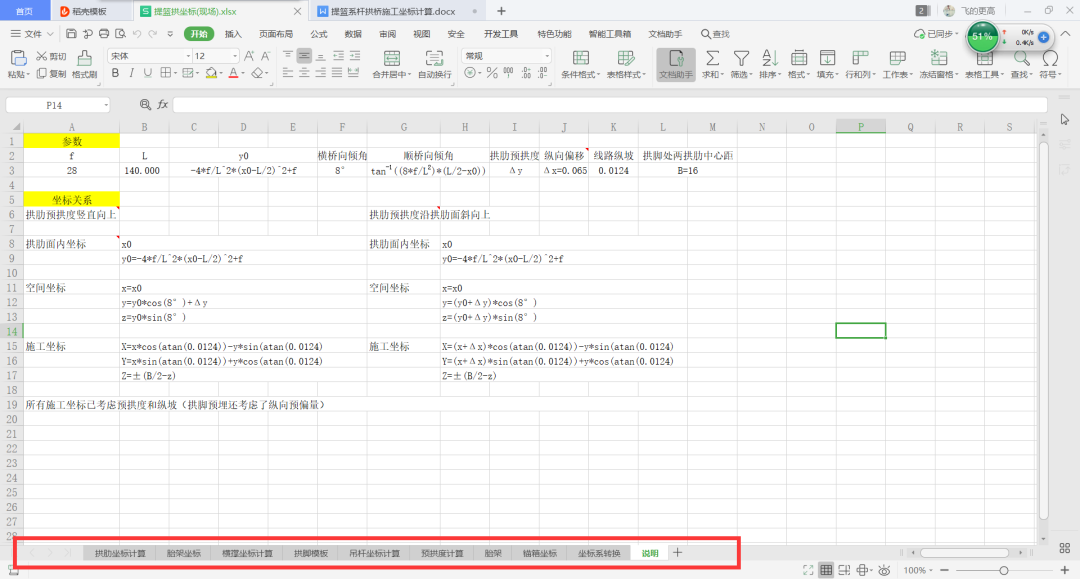Click the Undo arrow icon
The width and height of the screenshot is (1080, 579).
[x=137, y=34]
